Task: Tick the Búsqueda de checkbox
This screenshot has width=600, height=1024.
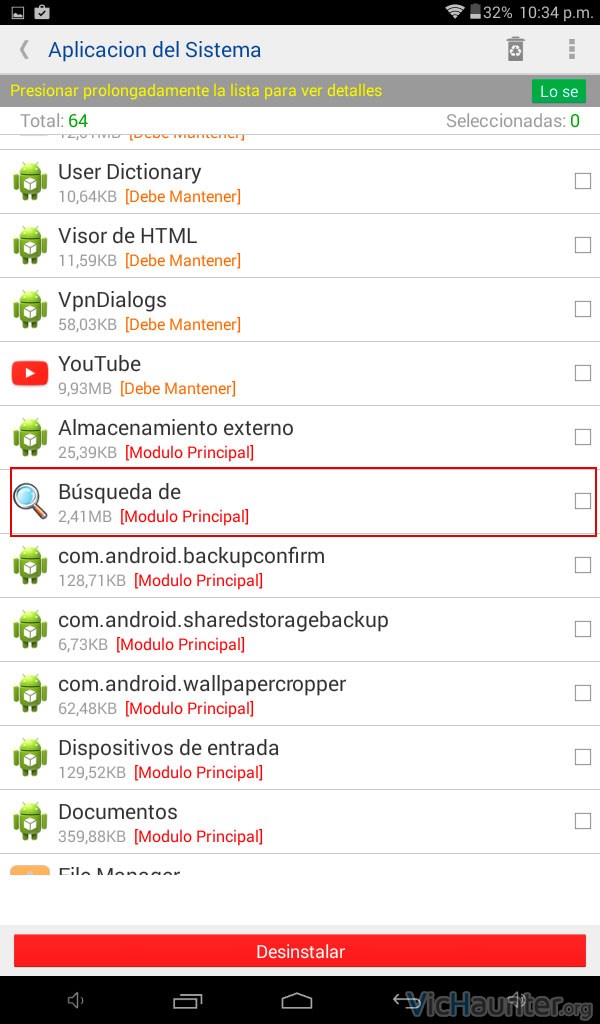Action: tap(582, 501)
